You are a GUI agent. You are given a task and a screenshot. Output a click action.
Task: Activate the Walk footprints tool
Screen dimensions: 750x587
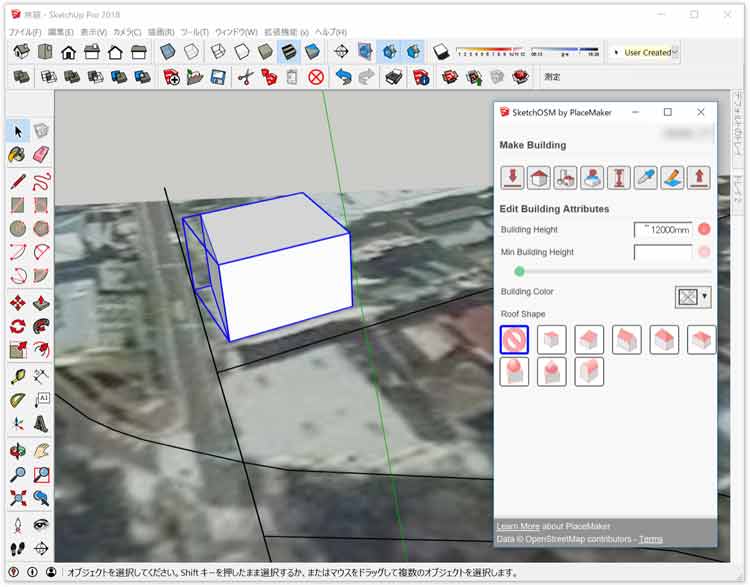point(18,548)
